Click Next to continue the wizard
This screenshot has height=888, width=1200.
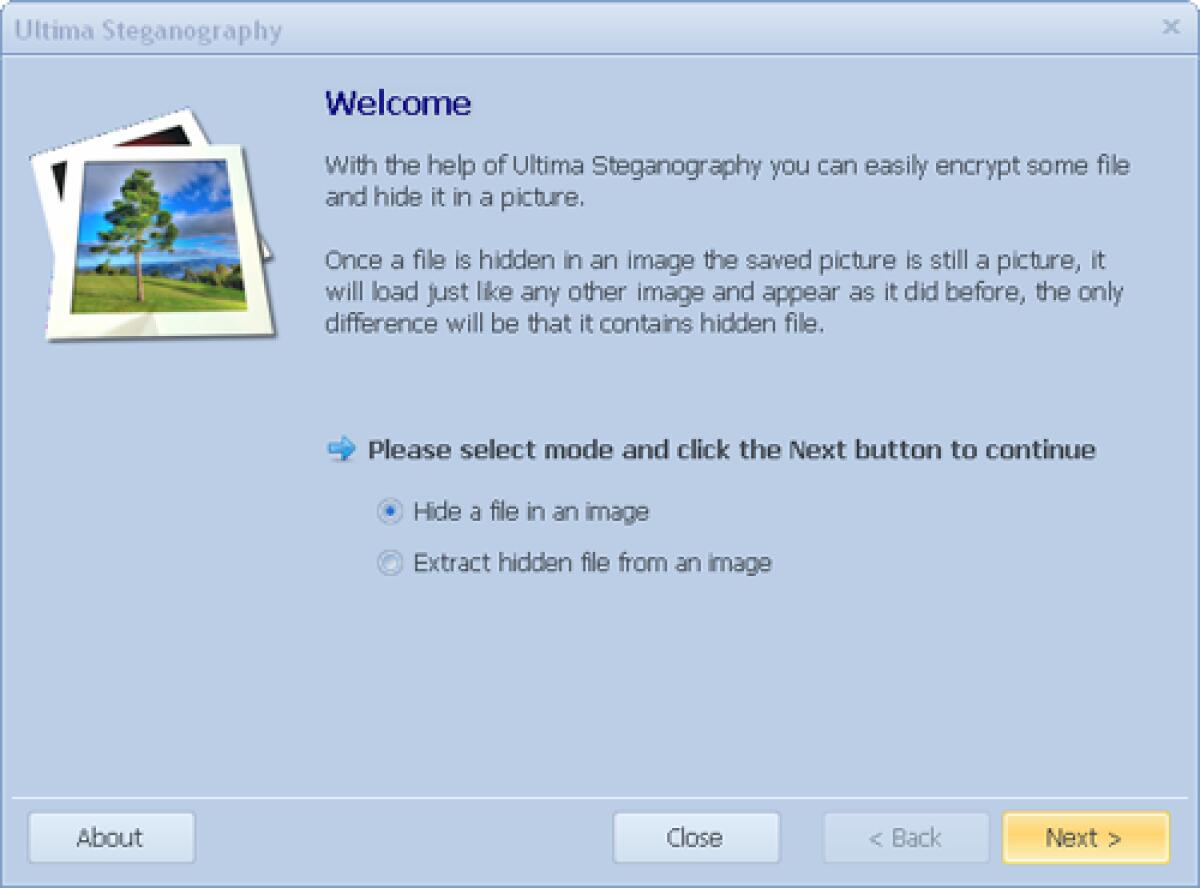click(x=1085, y=838)
